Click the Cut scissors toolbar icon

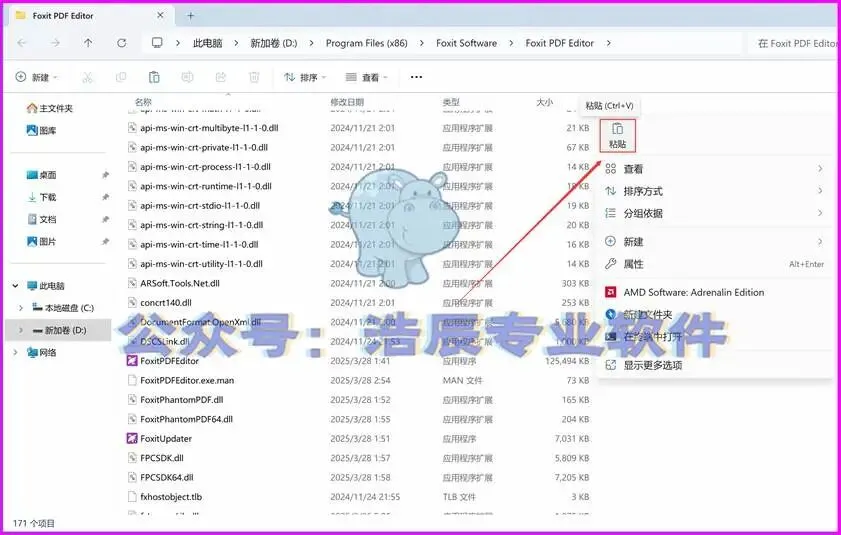[87, 77]
